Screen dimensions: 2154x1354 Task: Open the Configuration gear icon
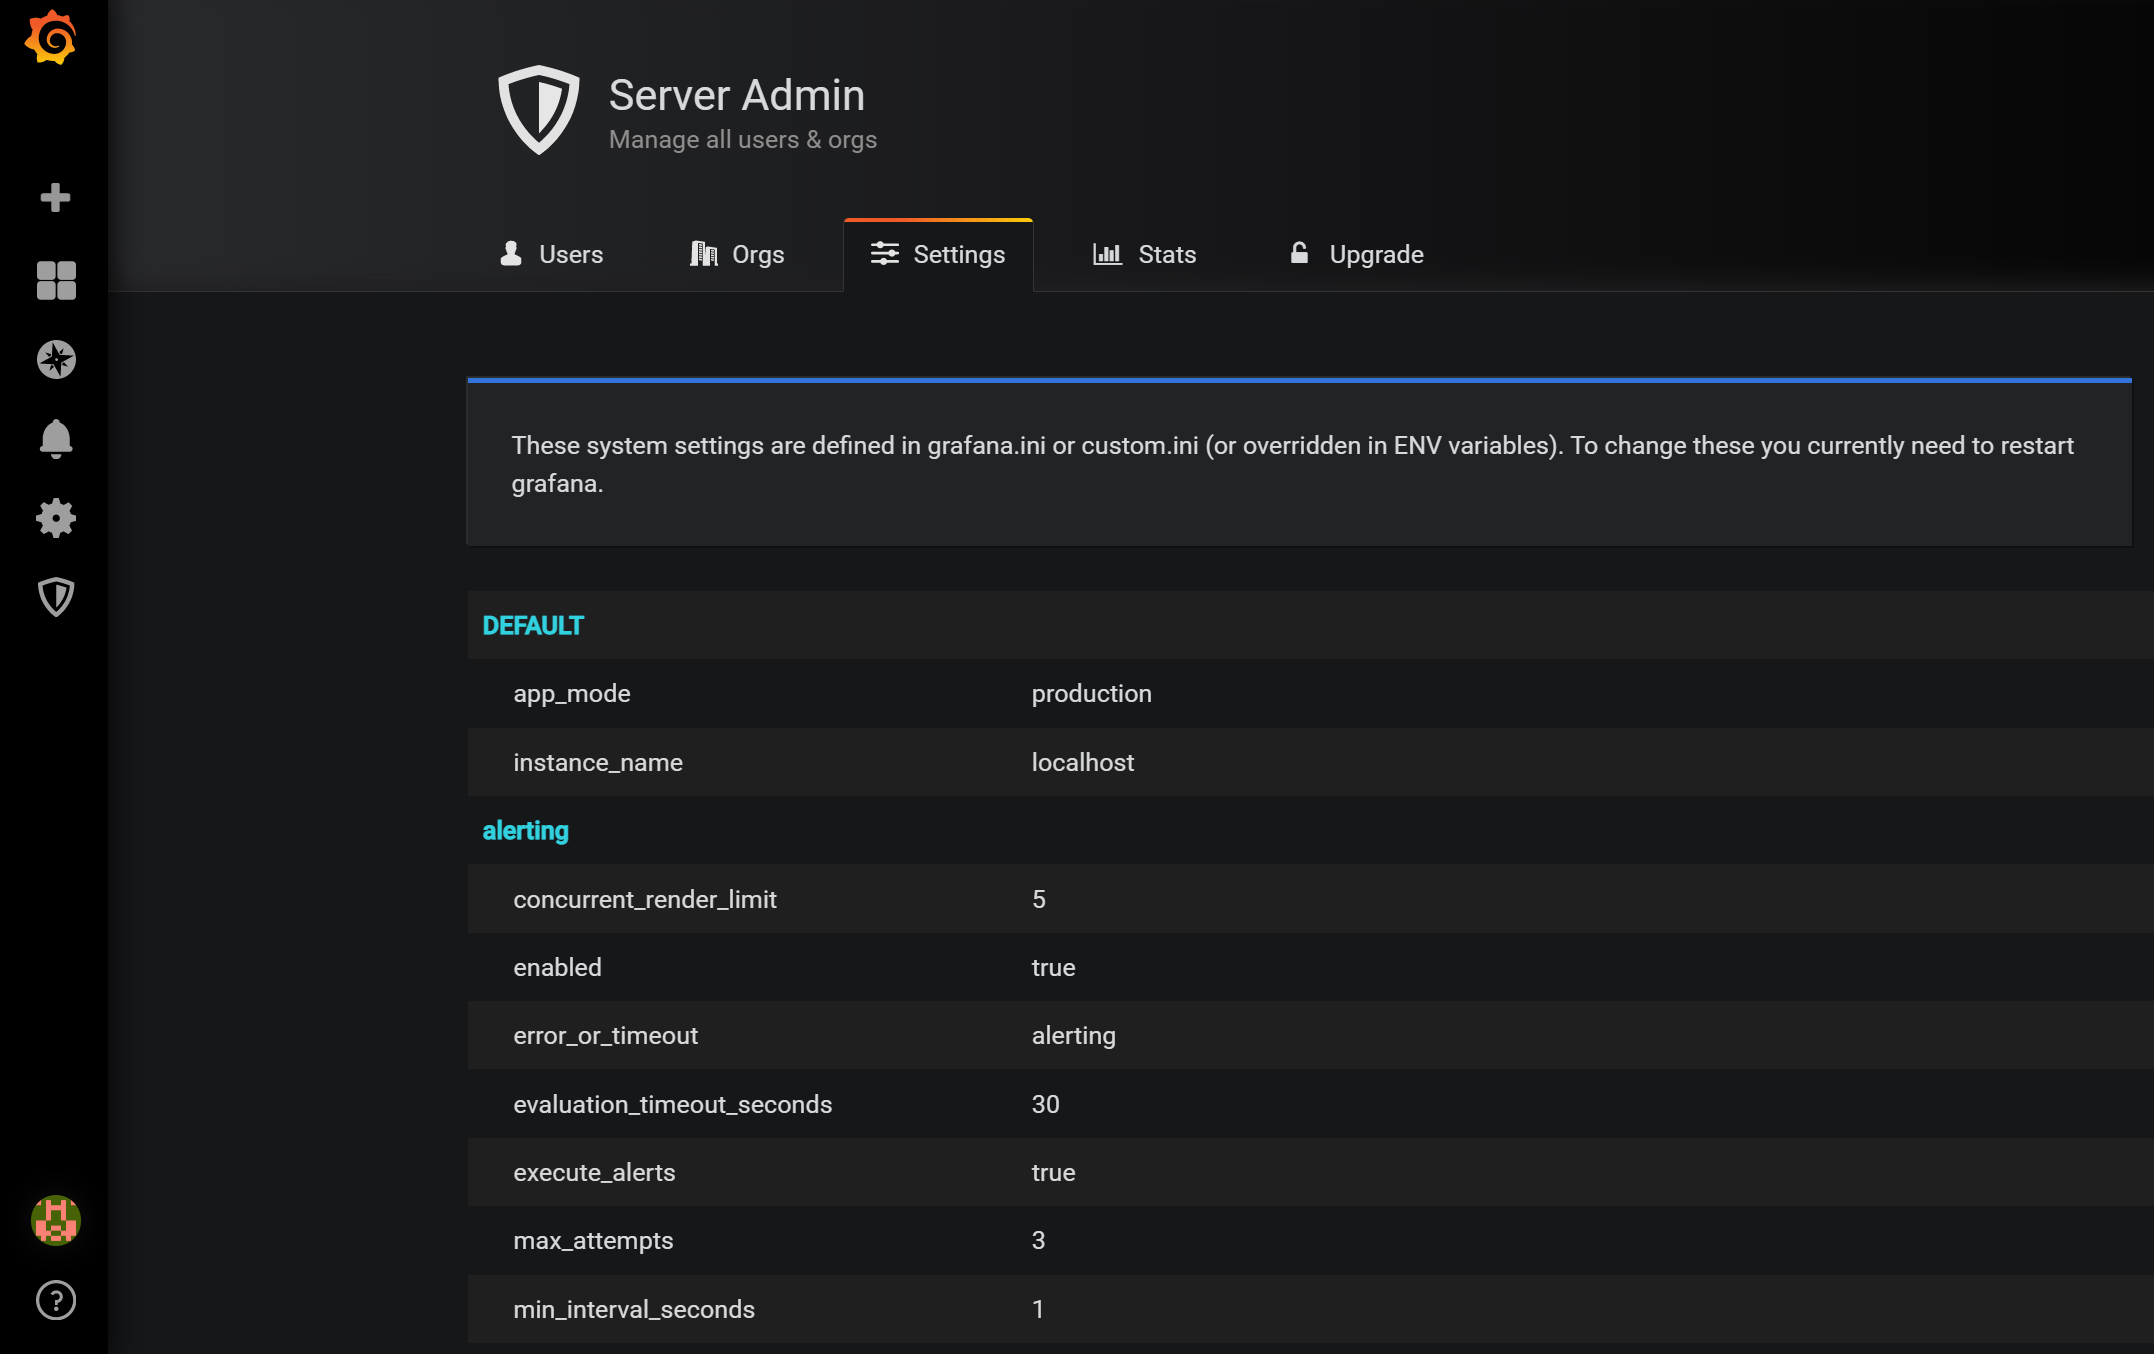(x=56, y=518)
